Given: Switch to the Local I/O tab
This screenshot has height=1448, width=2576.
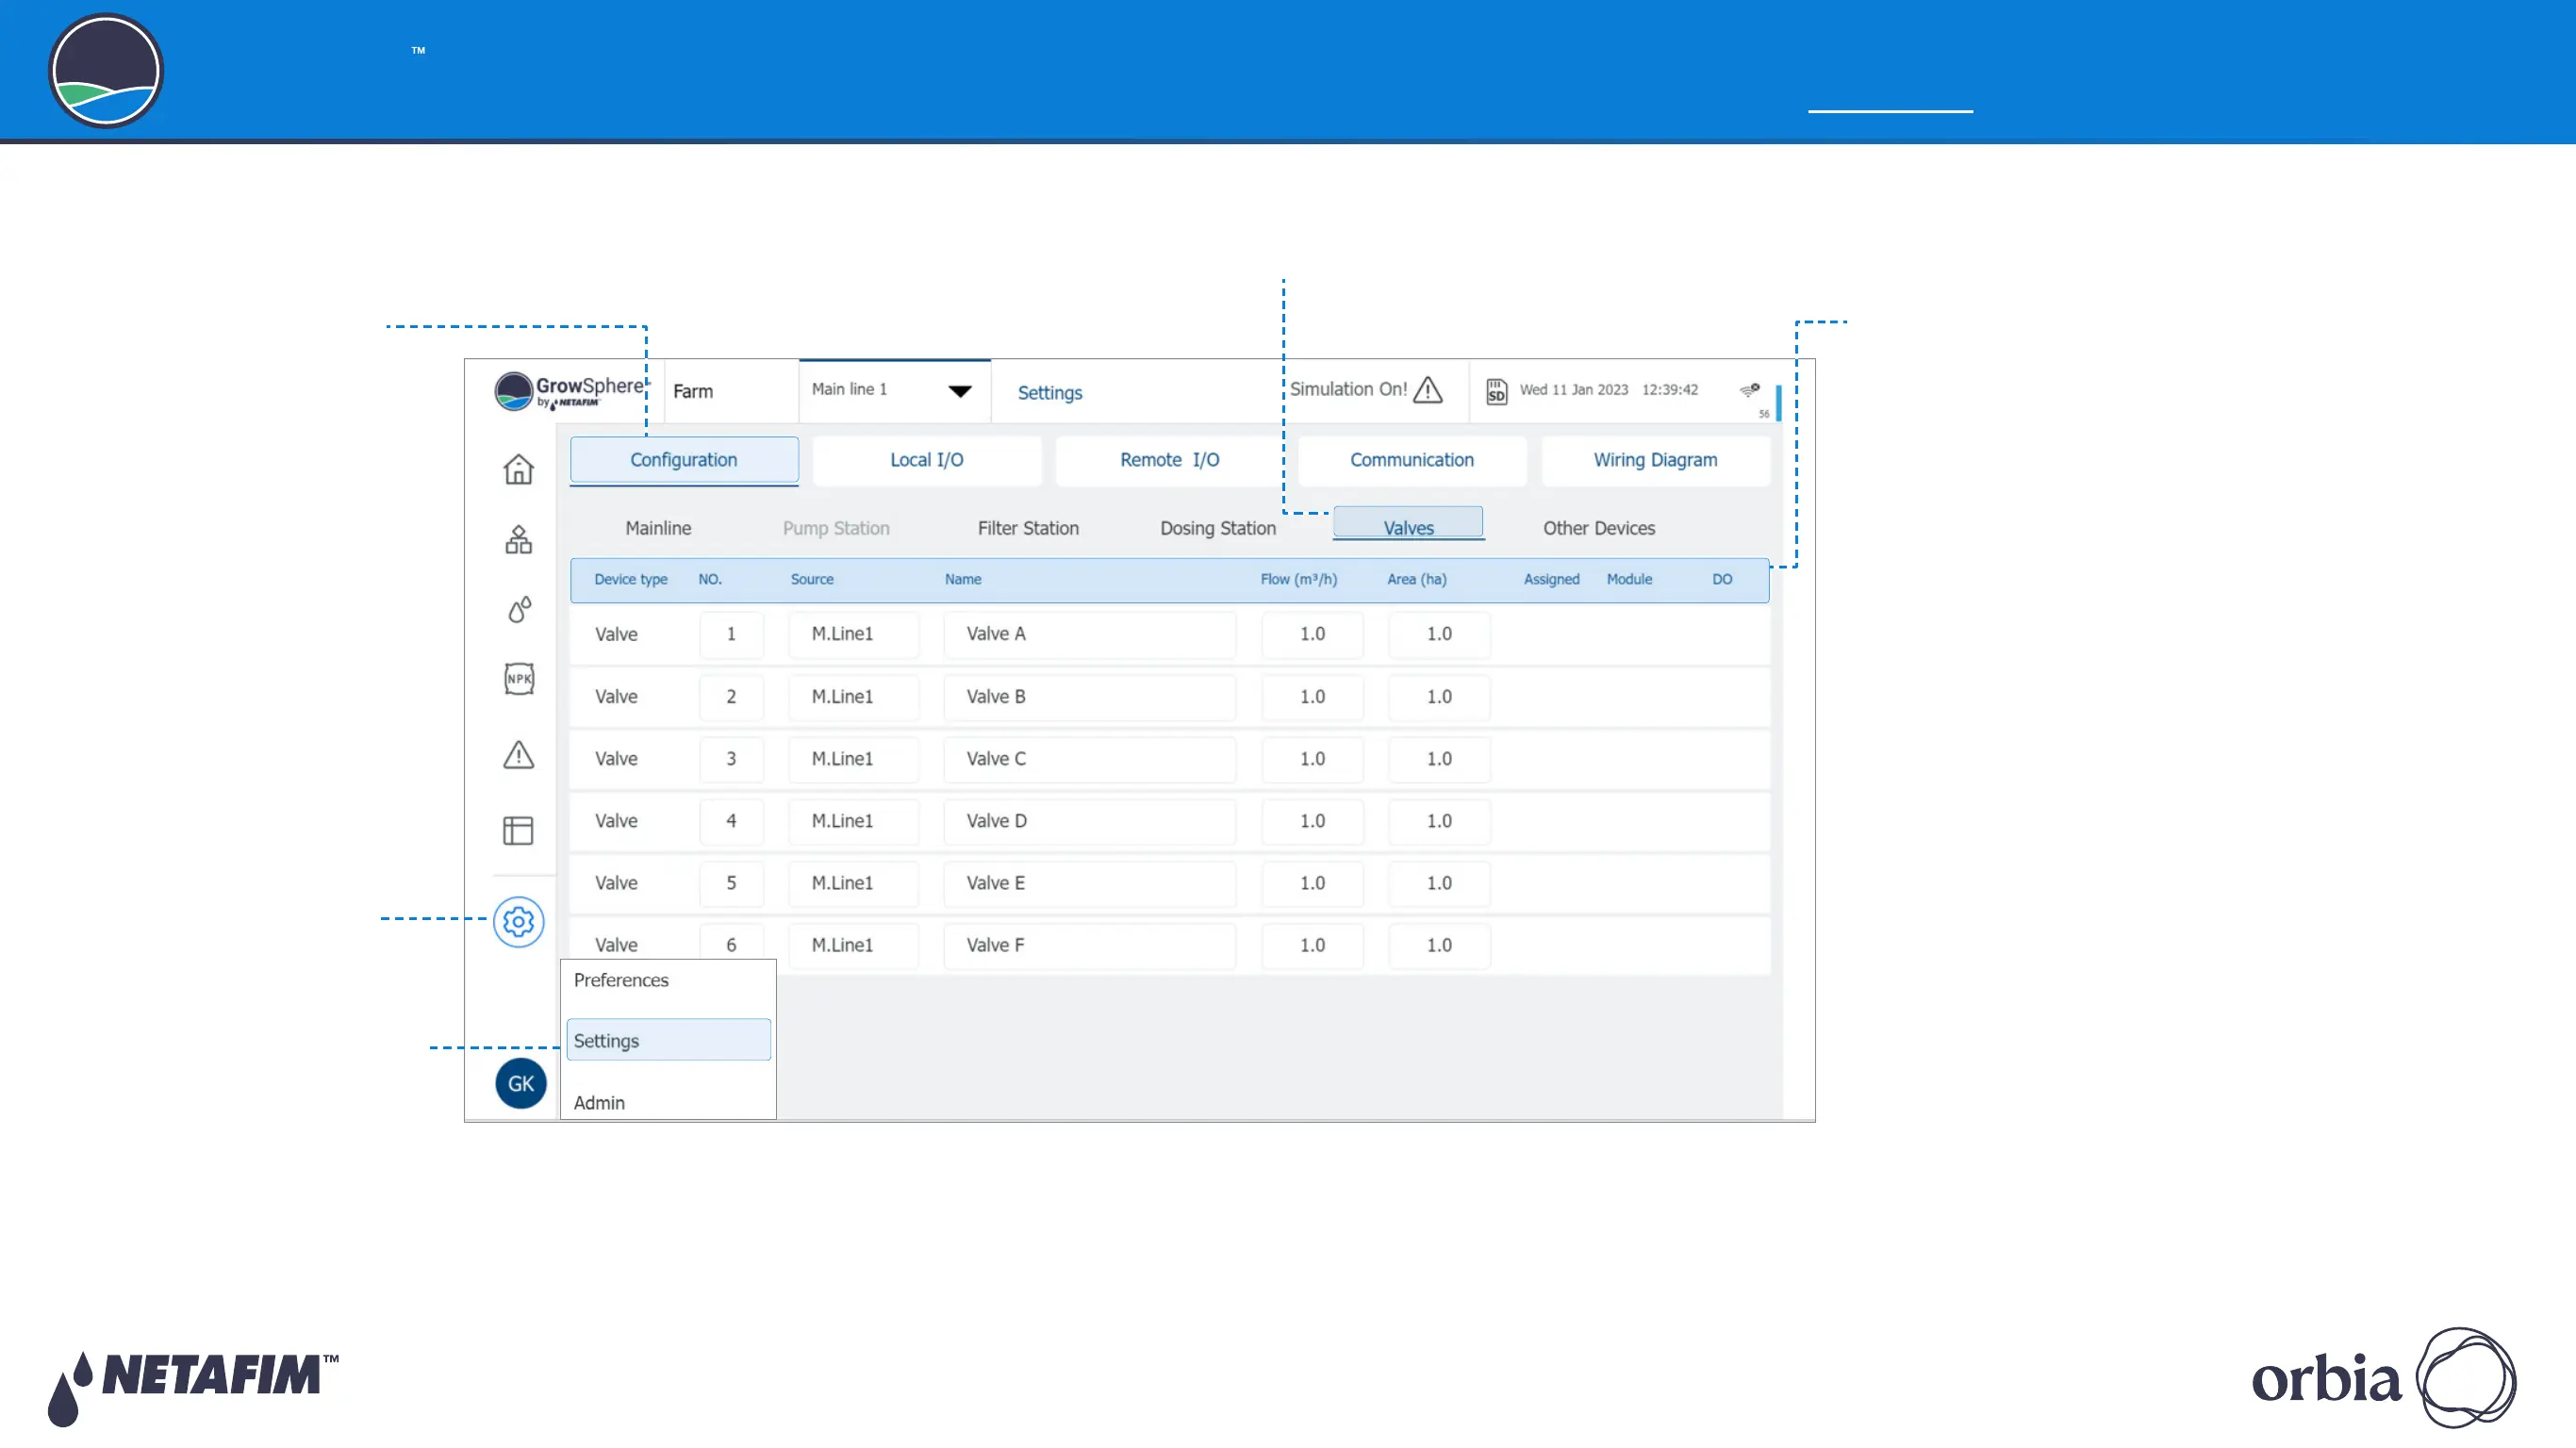Looking at the screenshot, I should coord(927,460).
